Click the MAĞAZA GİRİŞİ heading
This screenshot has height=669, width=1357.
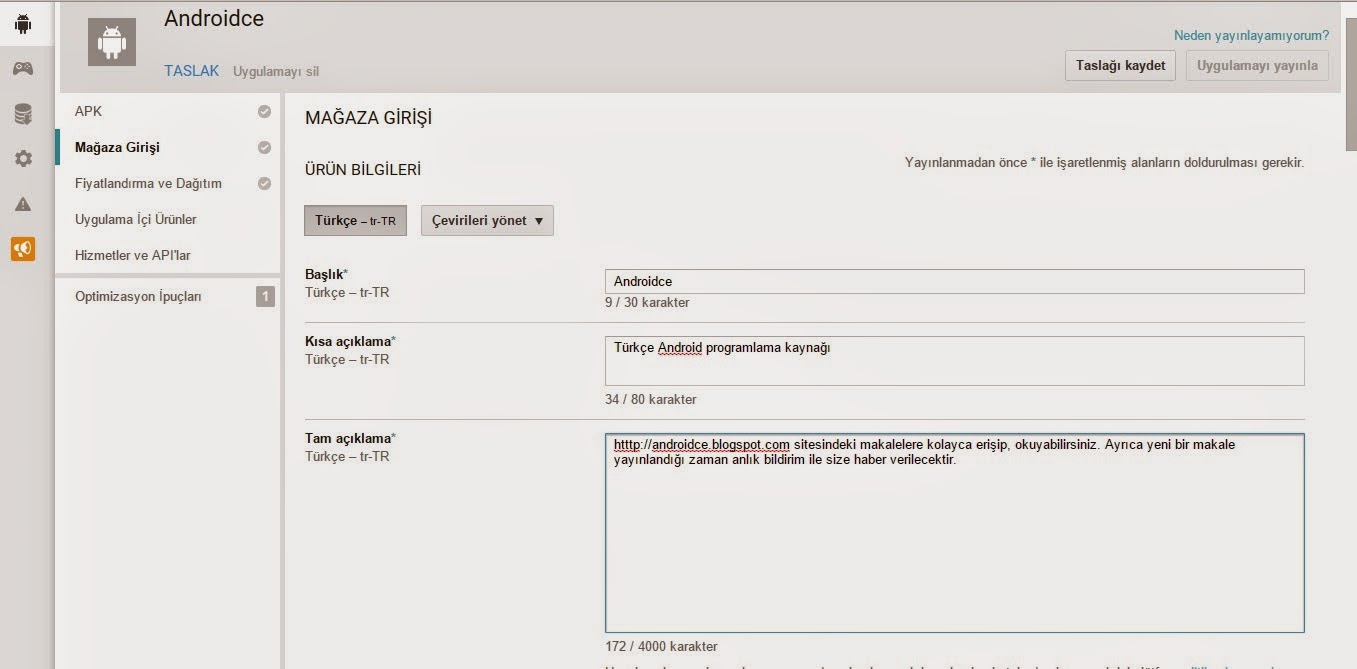coord(368,118)
